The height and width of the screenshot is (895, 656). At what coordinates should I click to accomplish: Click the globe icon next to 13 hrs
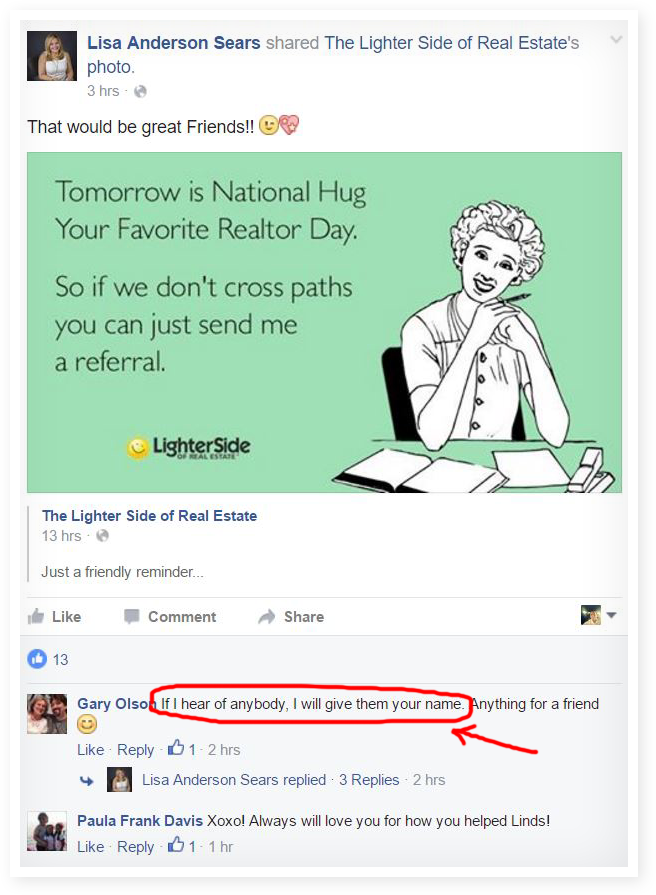[102, 536]
